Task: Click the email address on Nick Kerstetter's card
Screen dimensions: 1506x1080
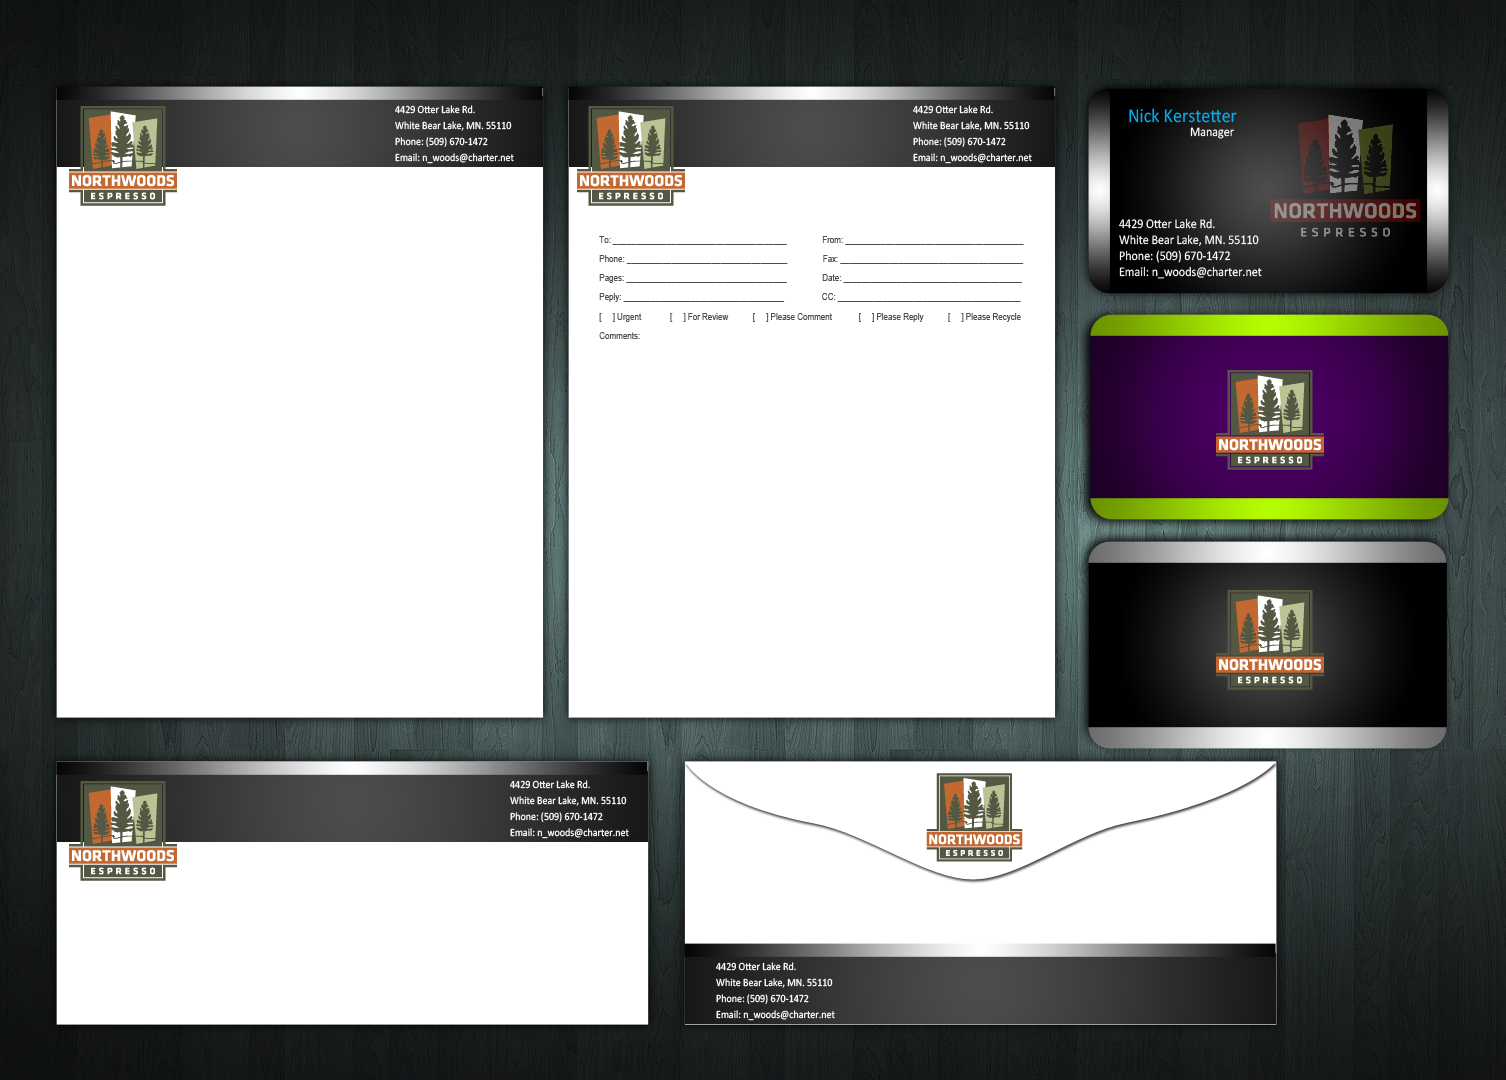Action: [1206, 272]
